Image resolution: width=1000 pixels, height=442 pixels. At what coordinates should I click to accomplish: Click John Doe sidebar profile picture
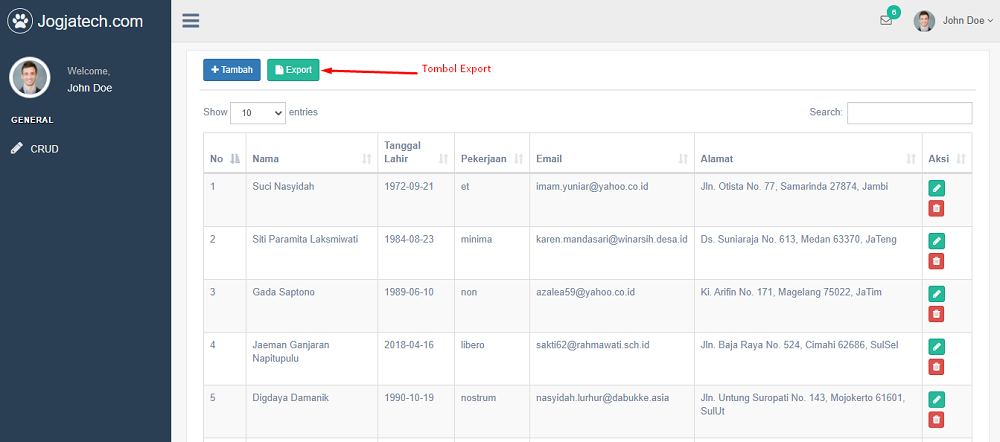pyautogui.click(x=30, y=78)
